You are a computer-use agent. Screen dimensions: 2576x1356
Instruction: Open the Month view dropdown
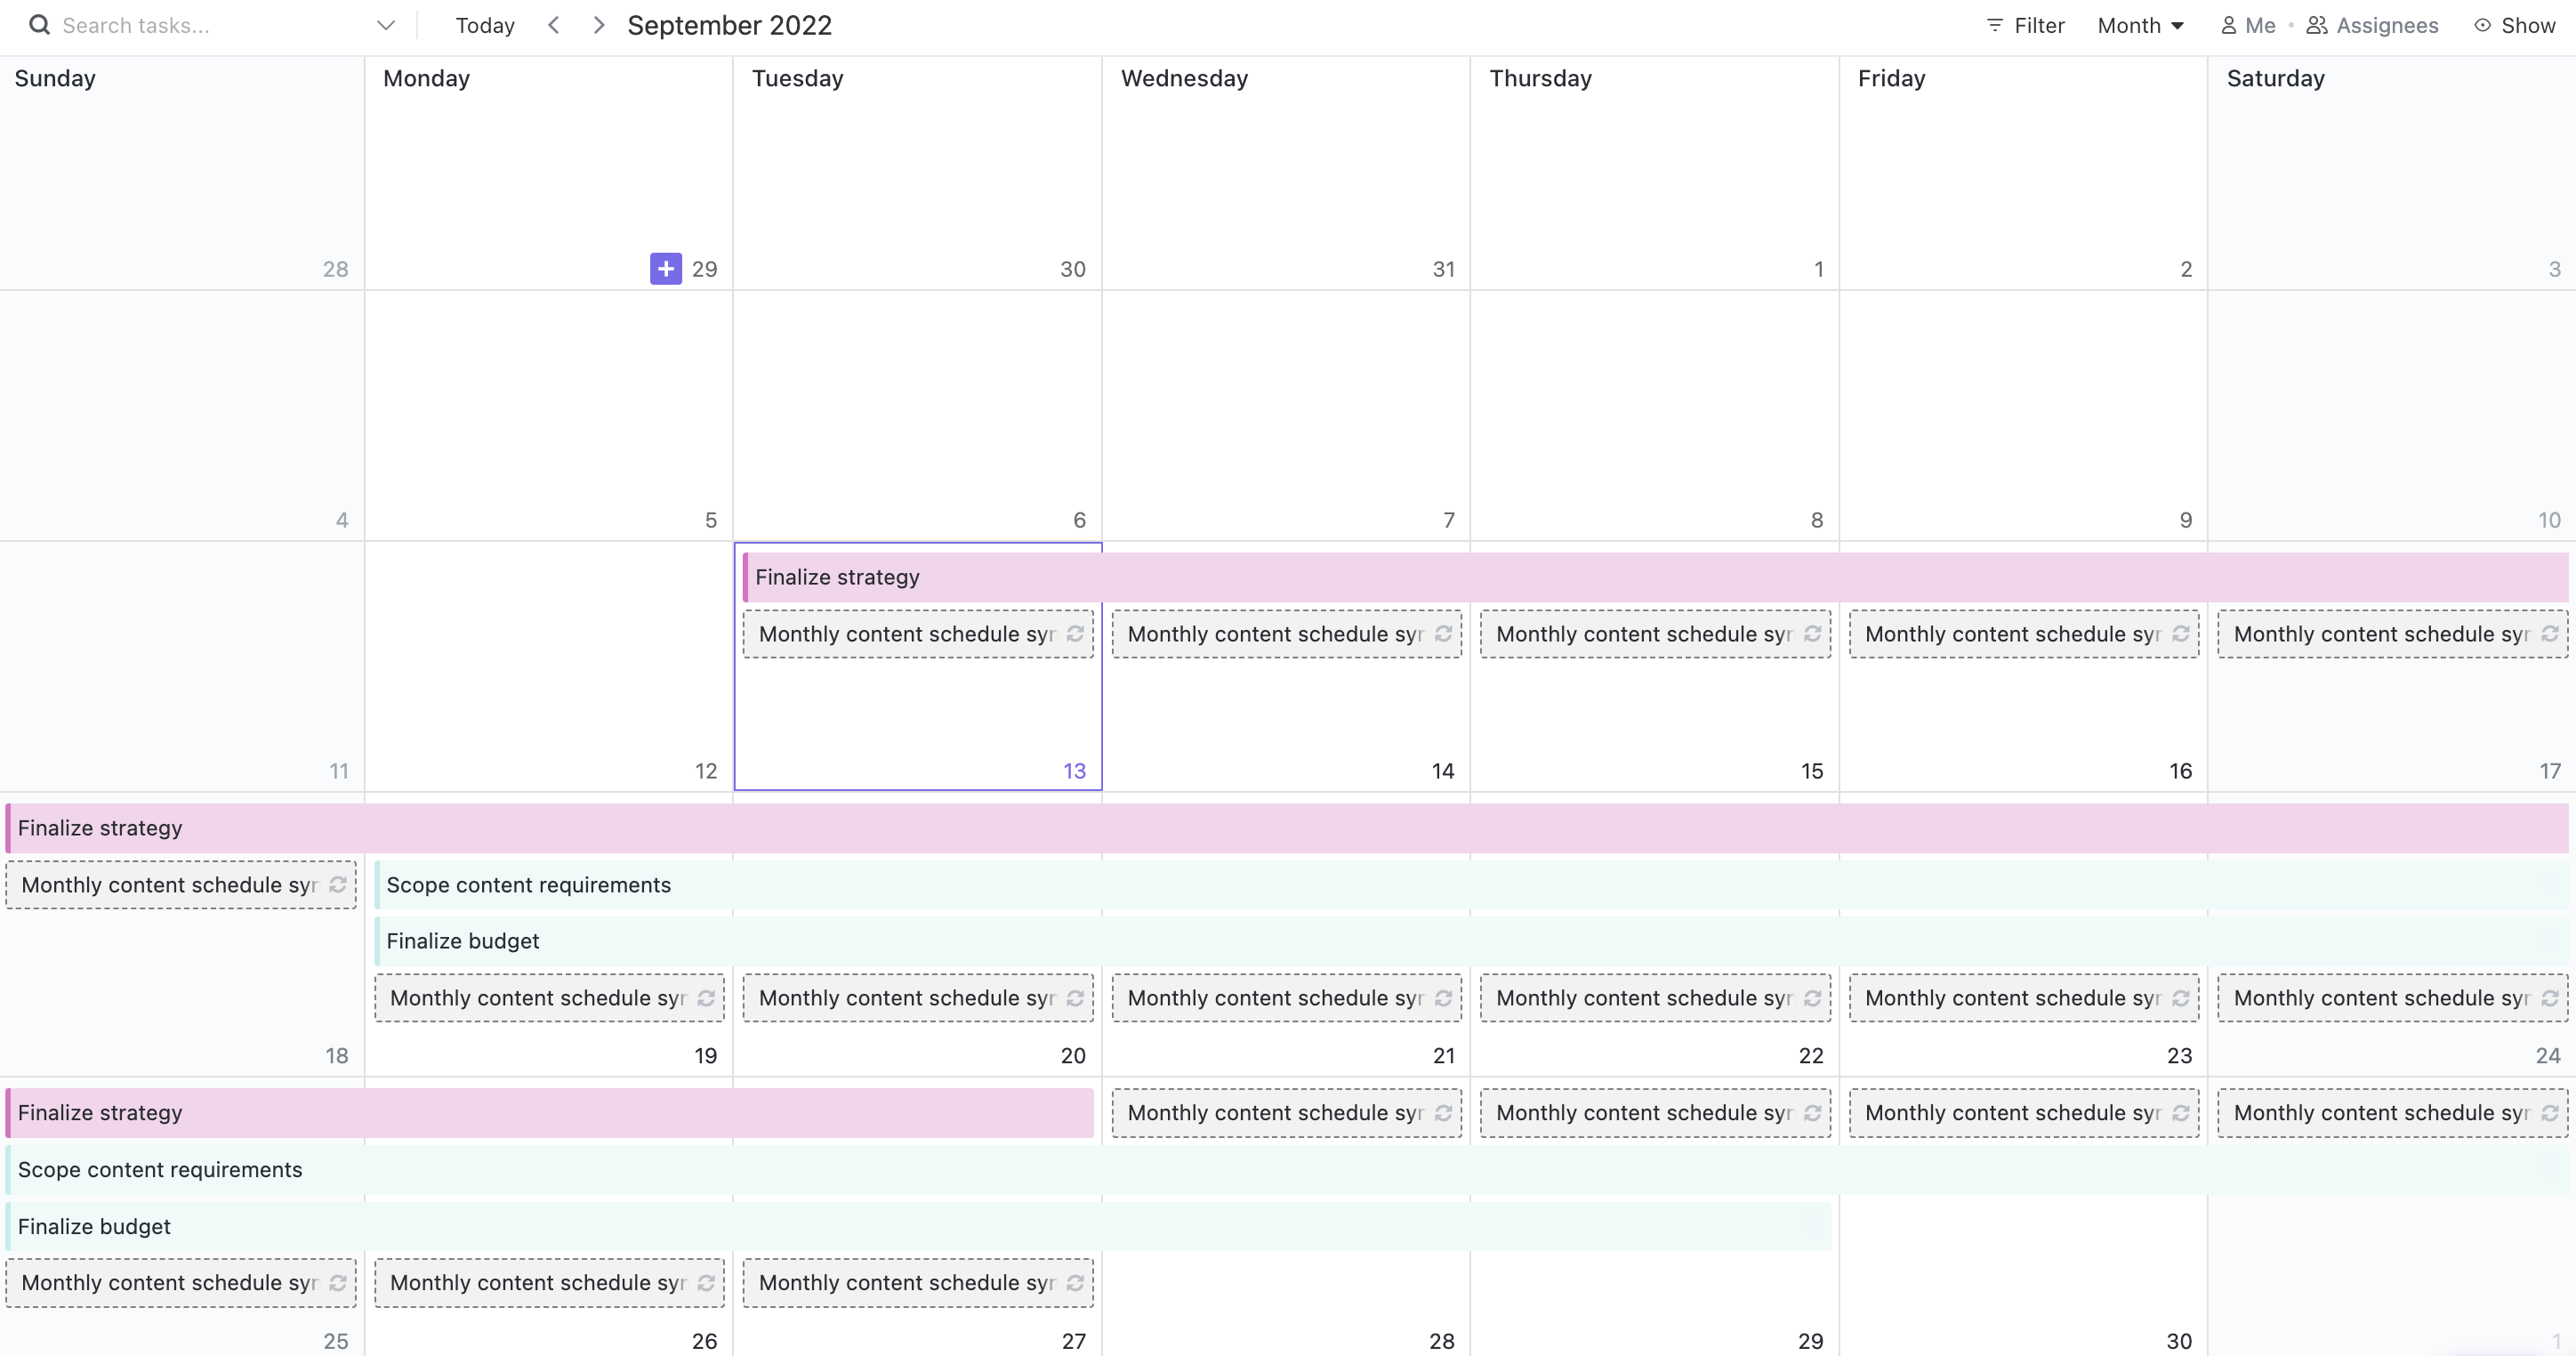point(2141,25)
